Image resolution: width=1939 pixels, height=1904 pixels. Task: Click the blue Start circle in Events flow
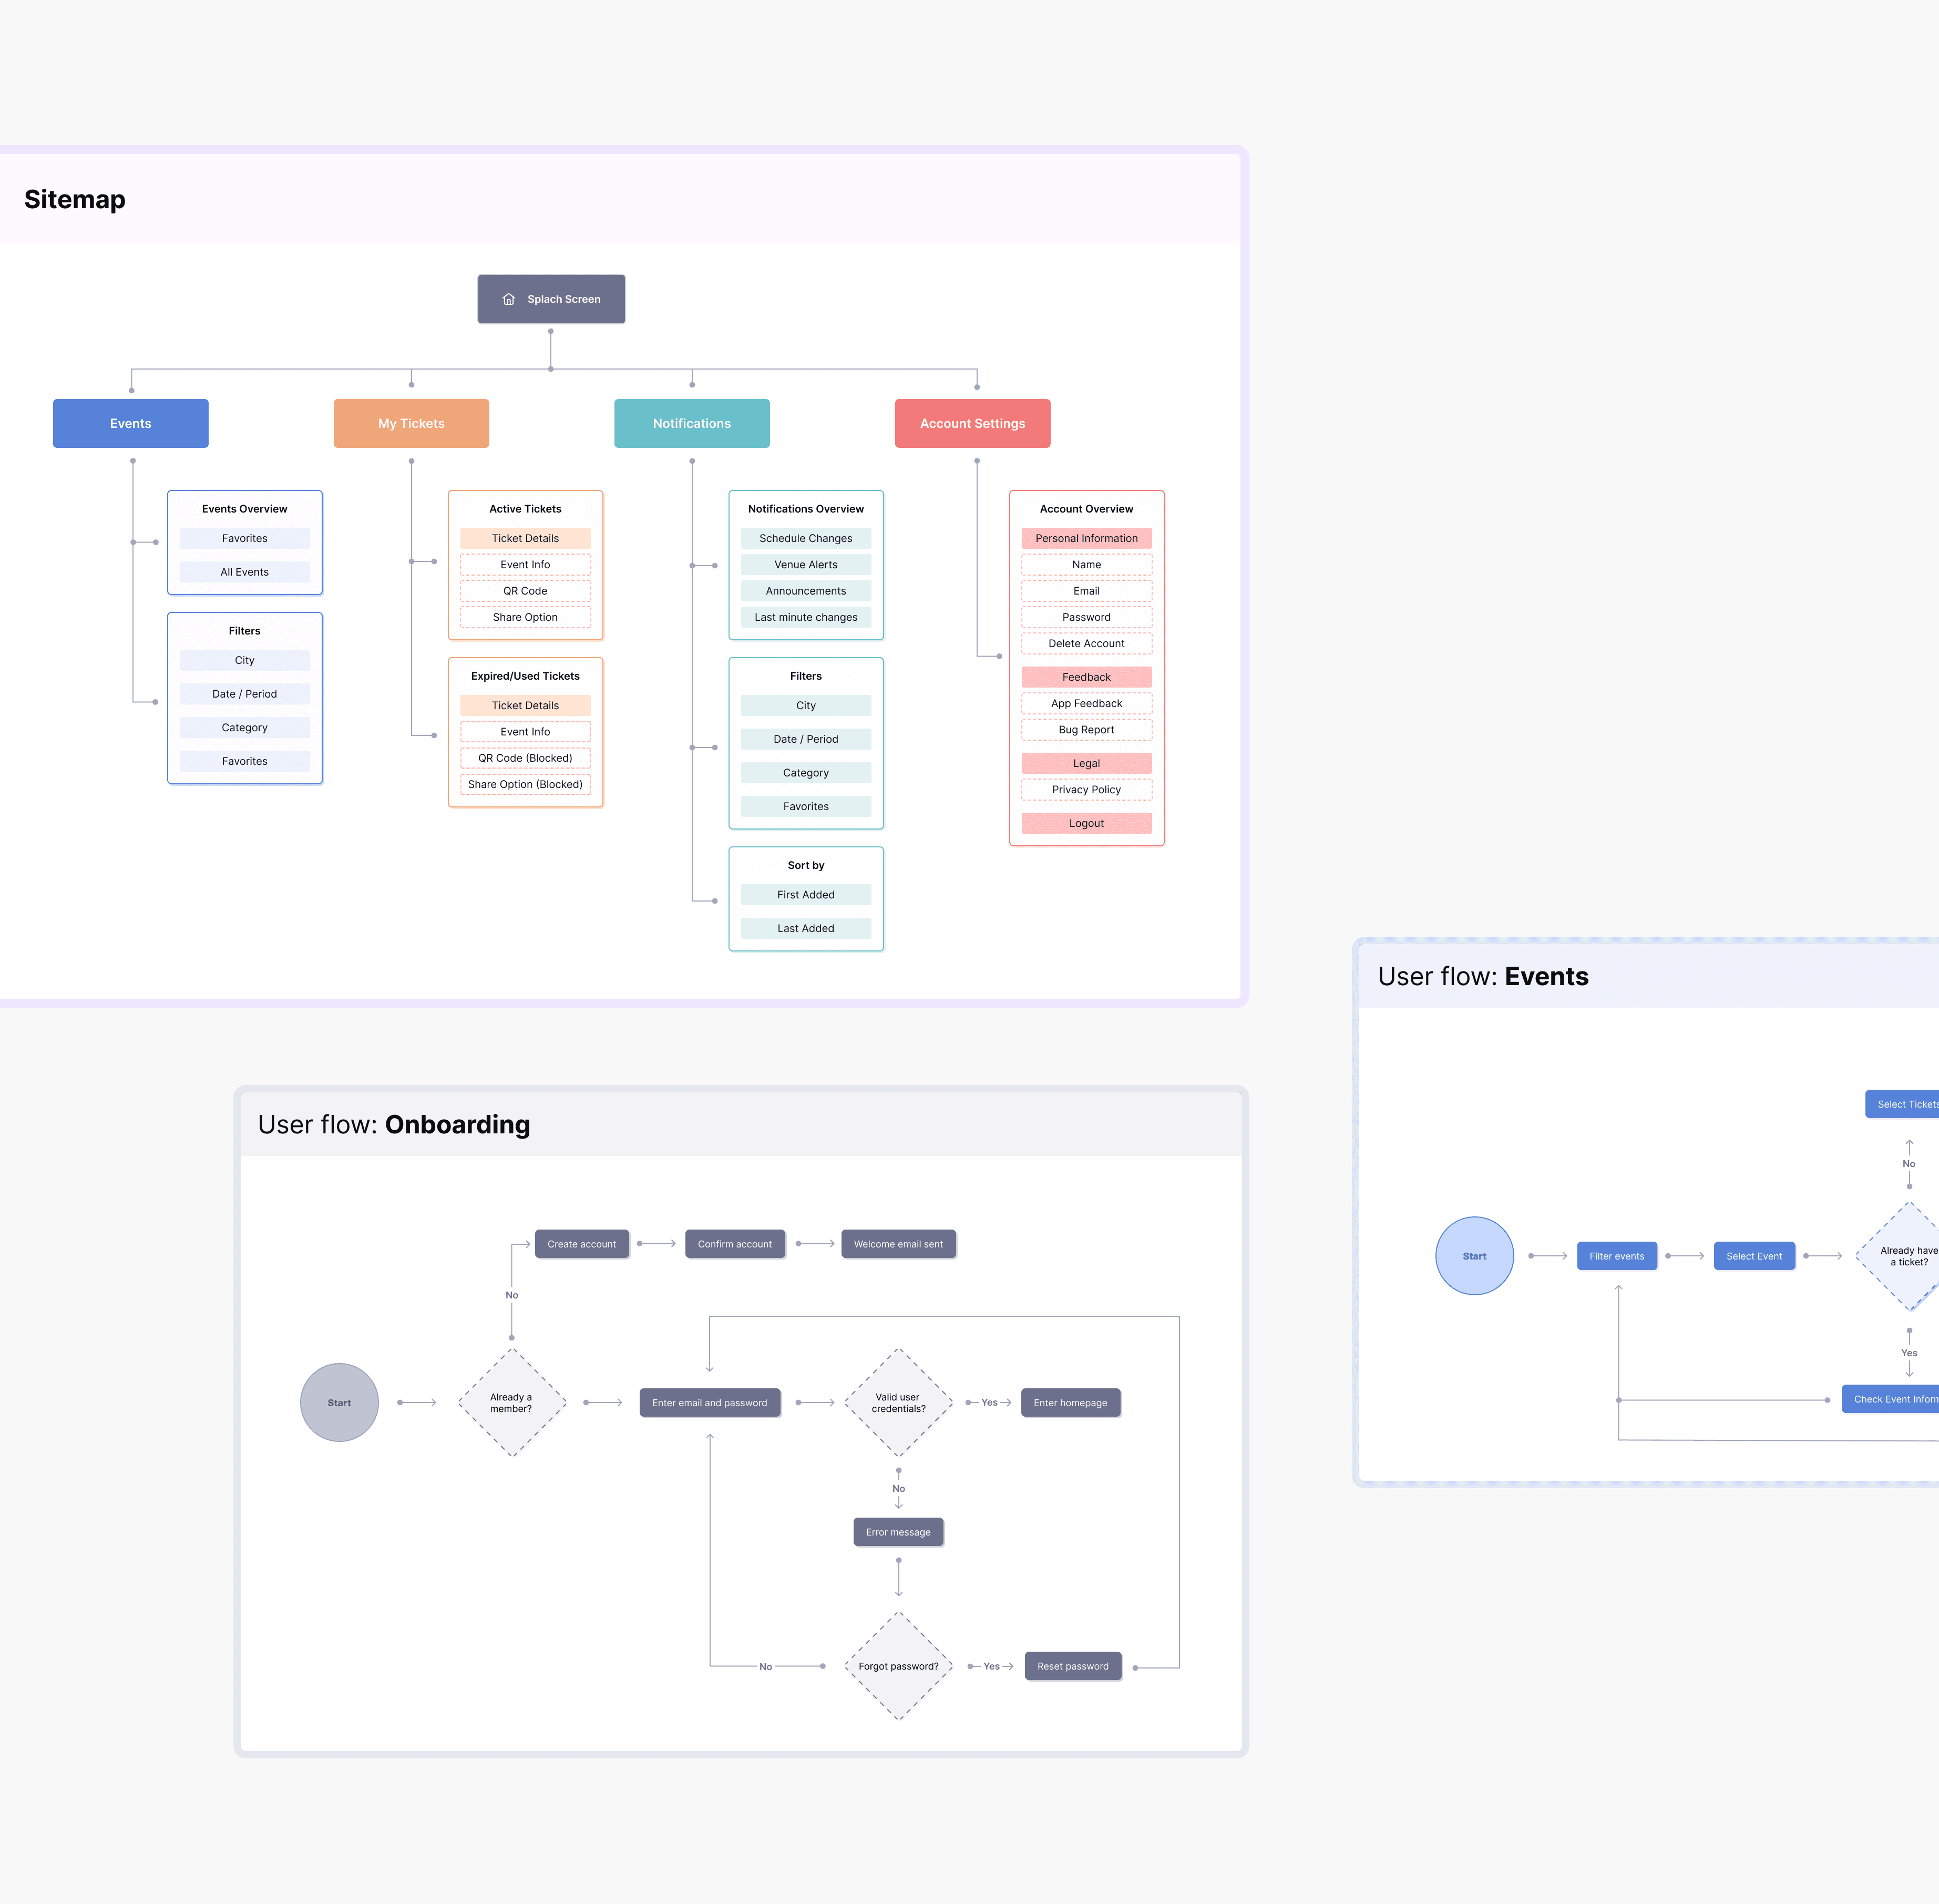1474,1256
